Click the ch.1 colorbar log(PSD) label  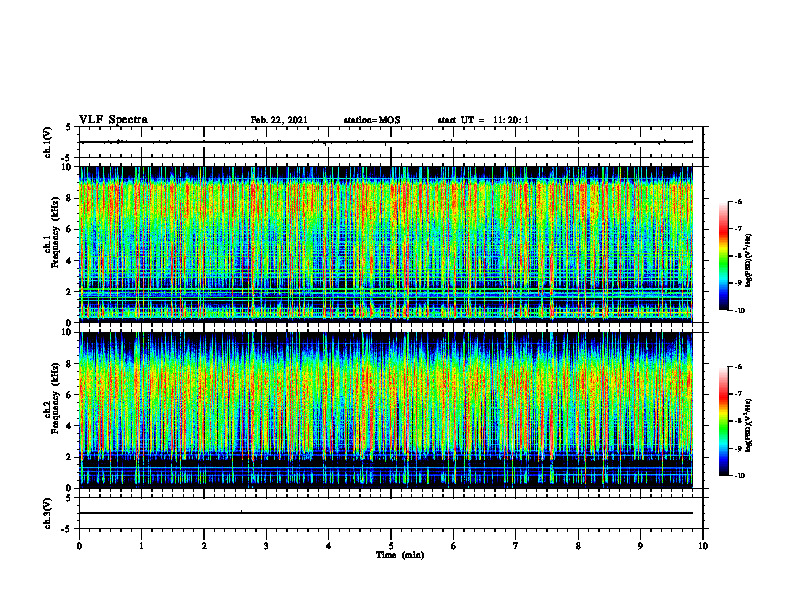[749, 261]
